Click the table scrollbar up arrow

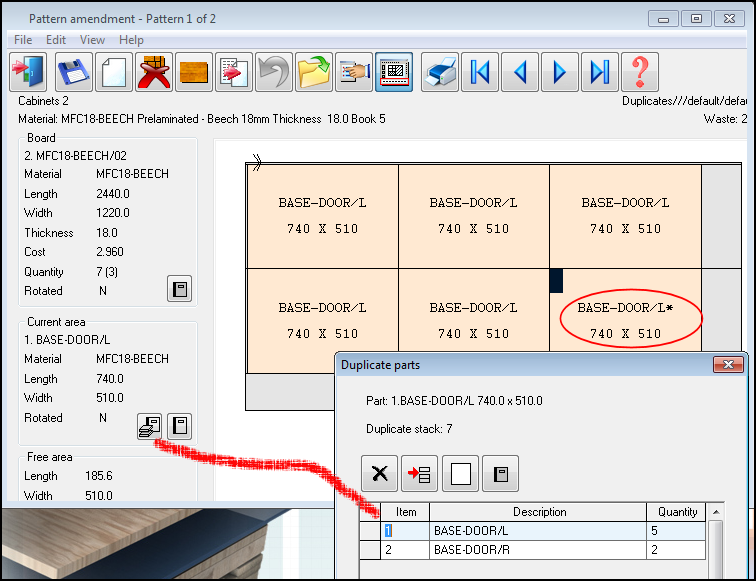(716, 512)
